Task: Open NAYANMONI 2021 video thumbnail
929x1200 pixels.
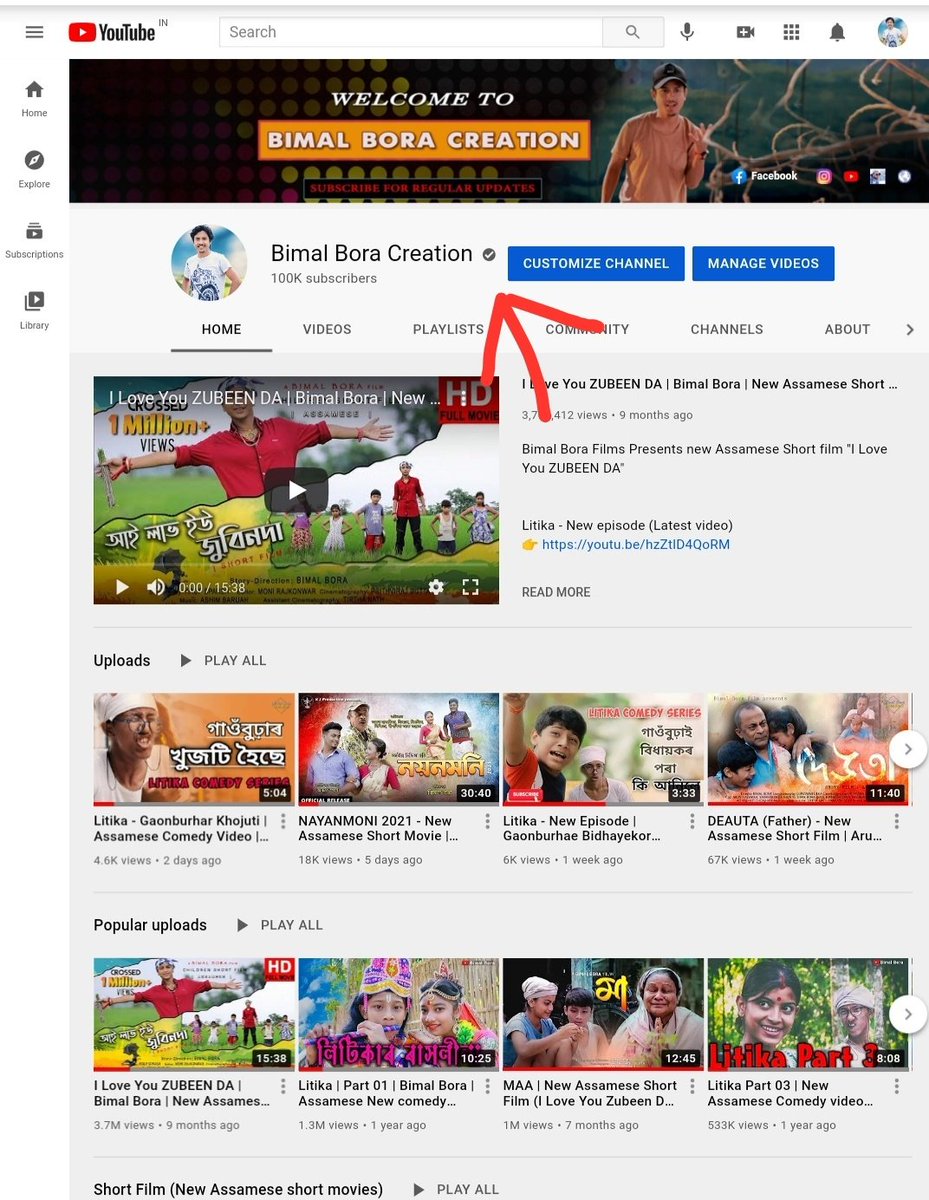Action: [398, 749]
